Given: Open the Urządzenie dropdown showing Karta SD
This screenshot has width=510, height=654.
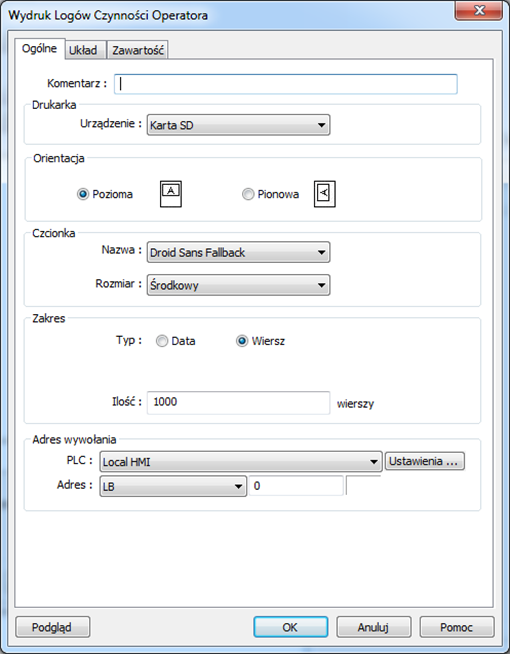Looking at the screenshot, I should click(238, 125).
